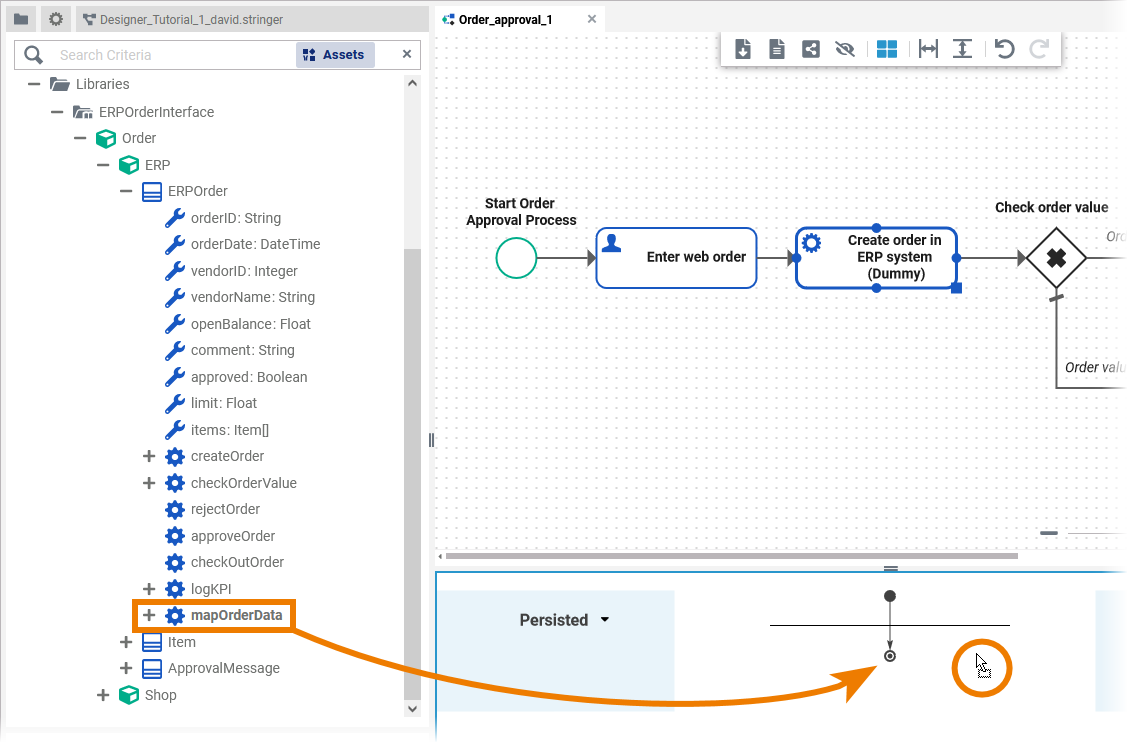Open the settings gear tab at top left

(56, 19)
